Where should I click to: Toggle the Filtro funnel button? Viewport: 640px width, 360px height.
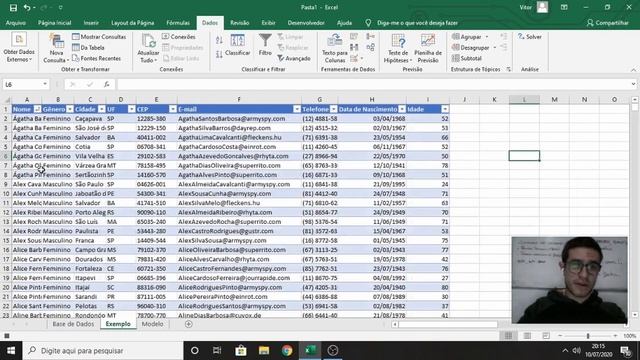[x=265, y=45]
